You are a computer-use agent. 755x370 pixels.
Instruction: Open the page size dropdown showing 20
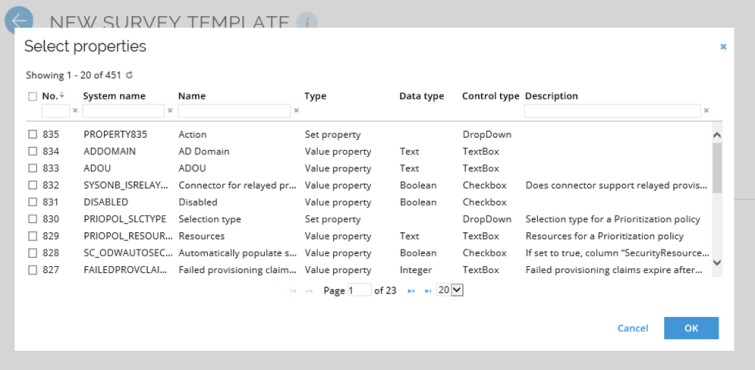pyautogui.click(x=450, y=290)
